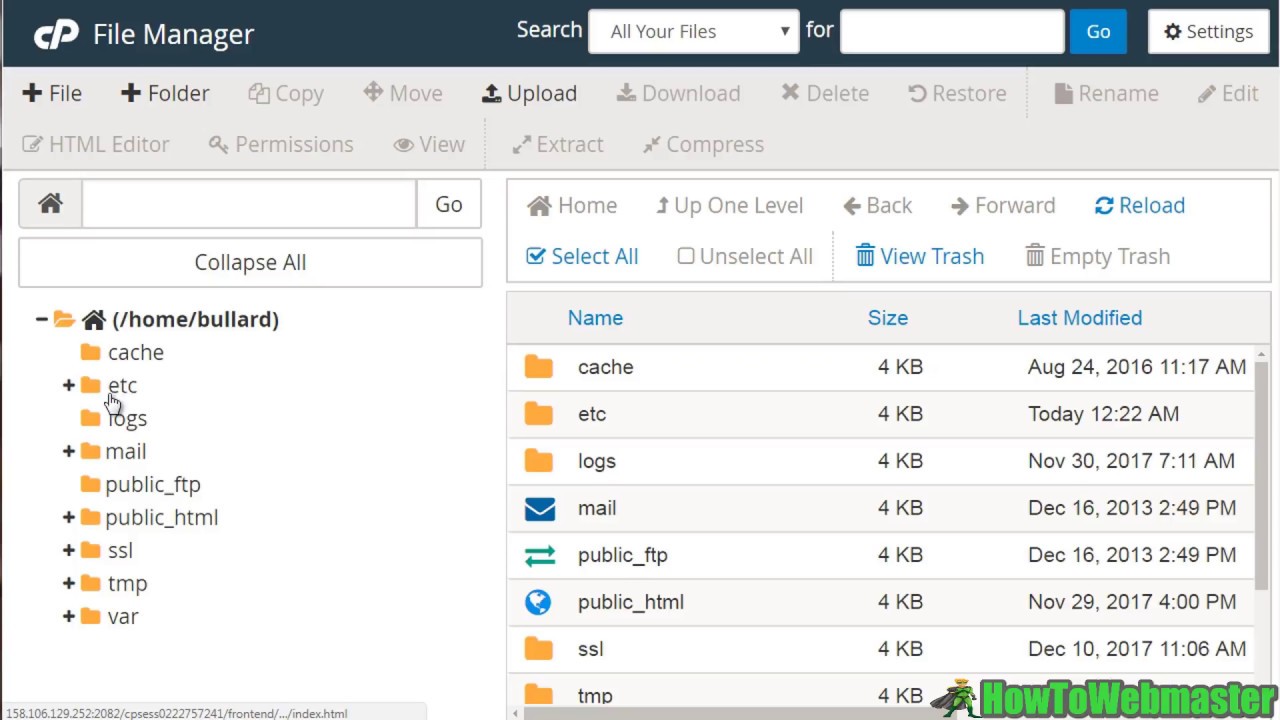Select the public_html row name text
The height and width of the screenshot is (720, 1280).
(x=631, y=602)
